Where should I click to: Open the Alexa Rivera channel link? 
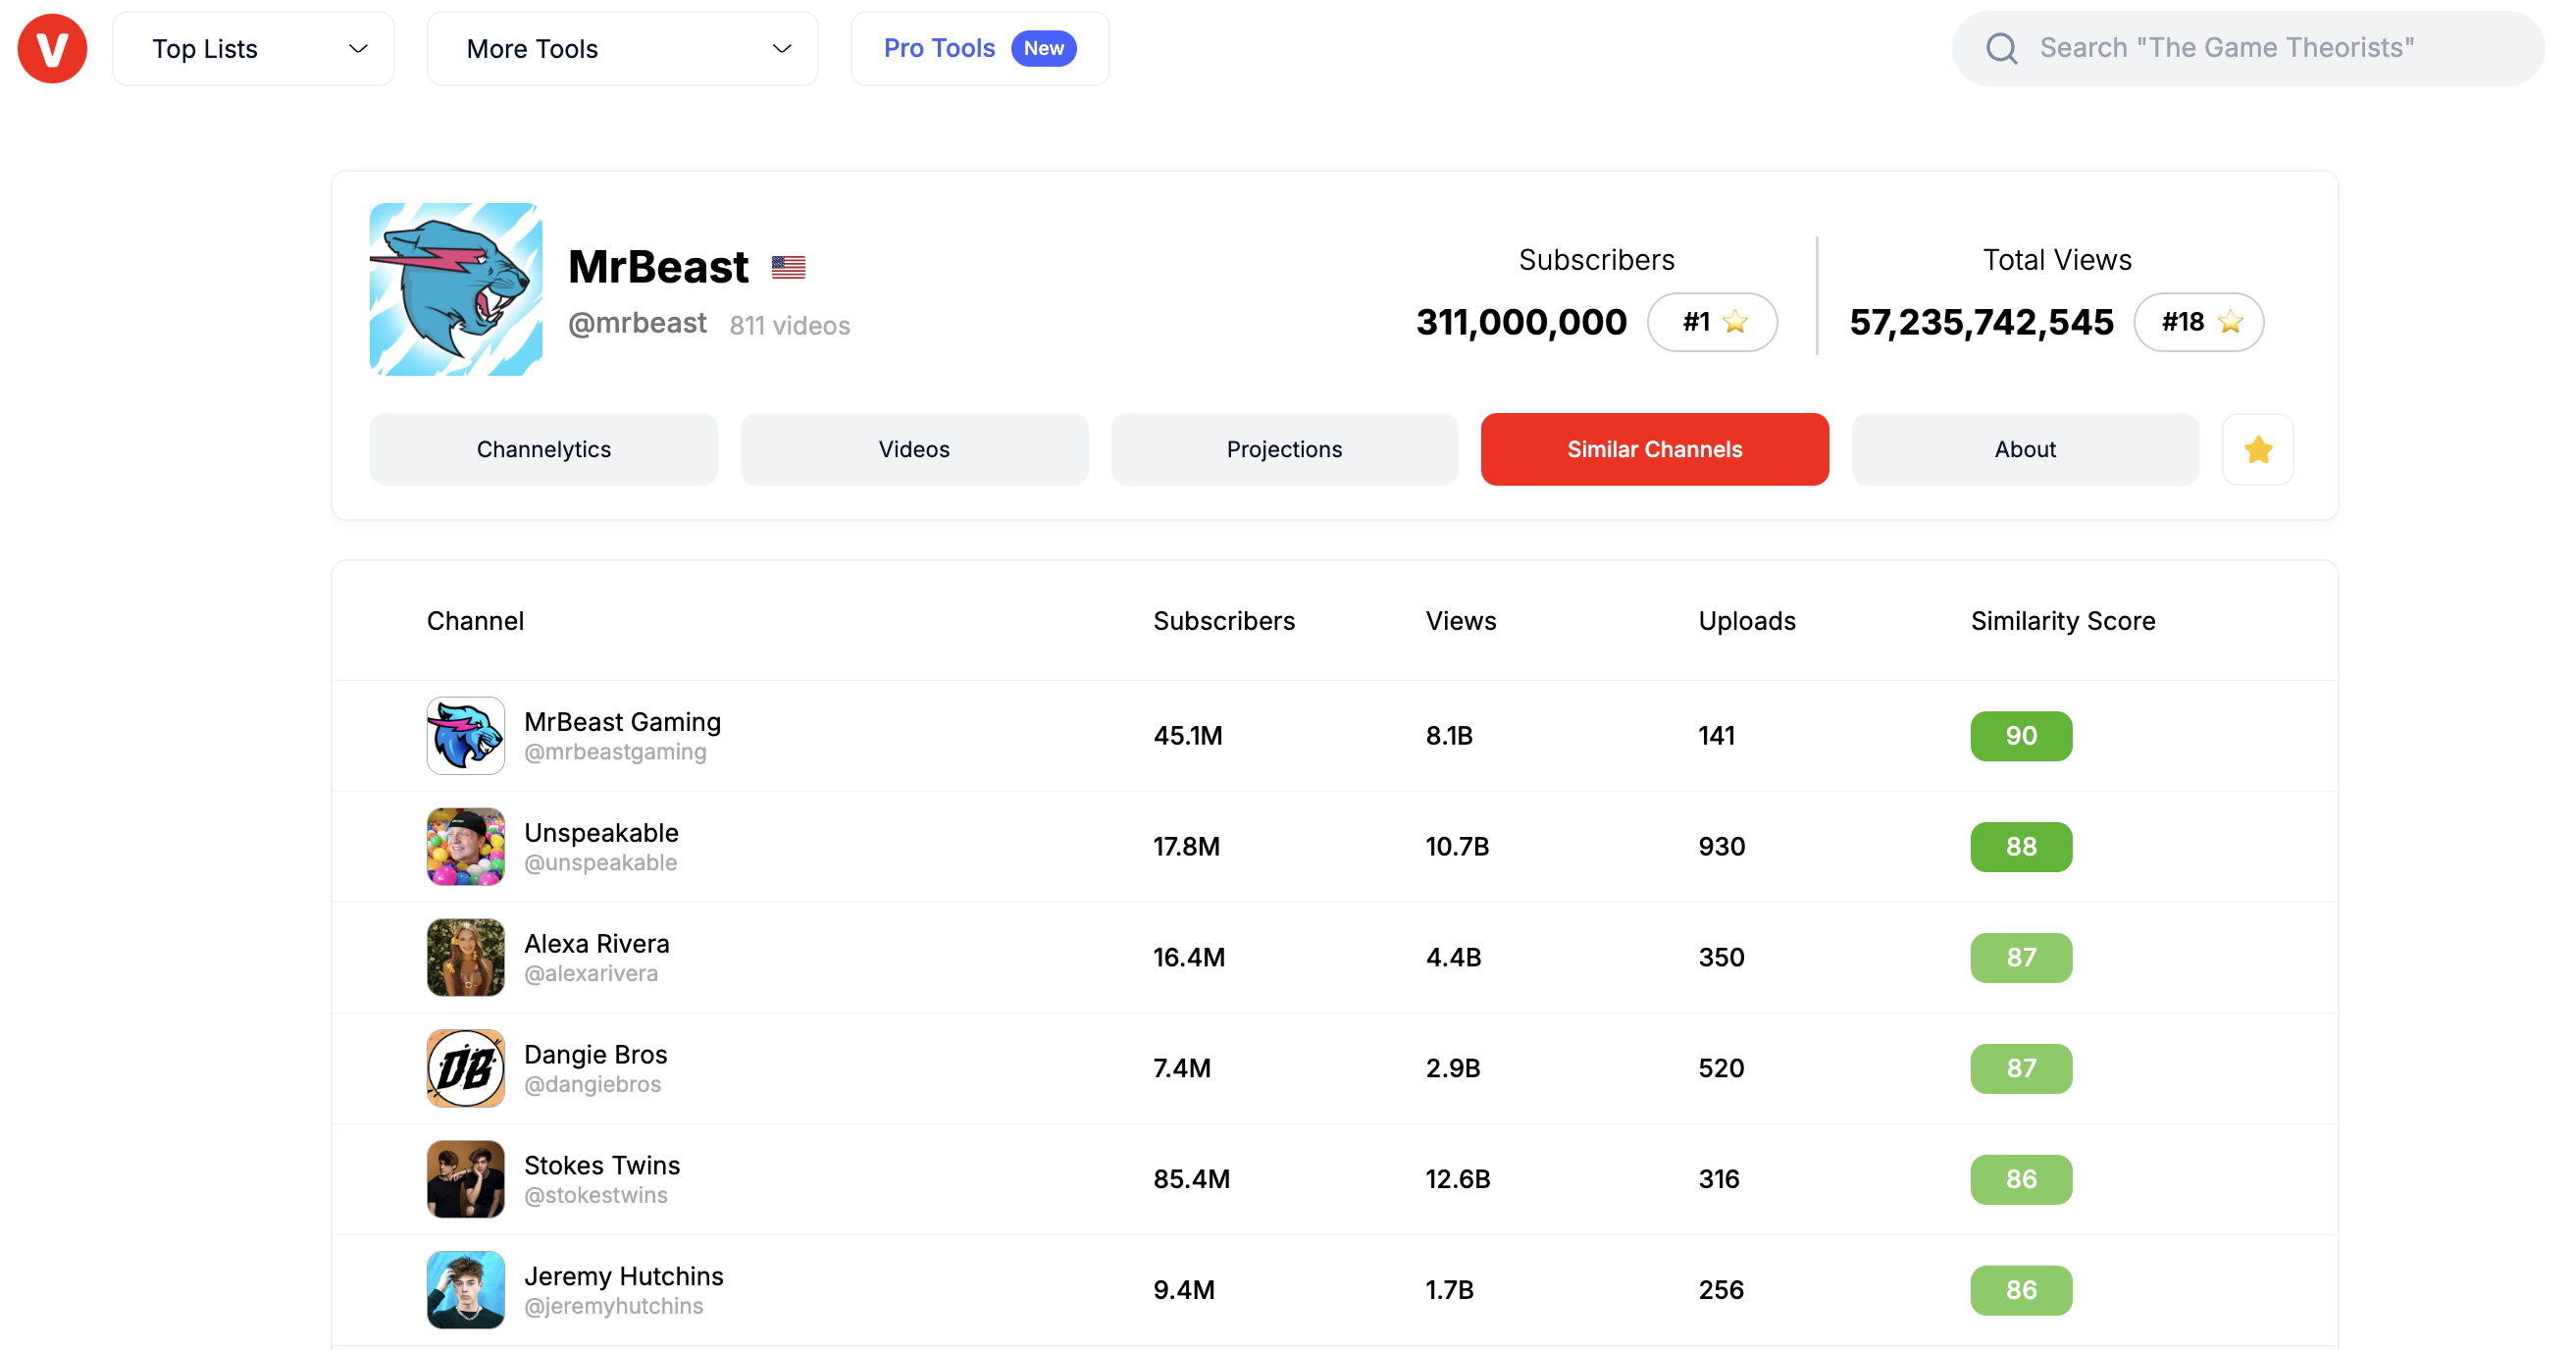pos(596,944)
